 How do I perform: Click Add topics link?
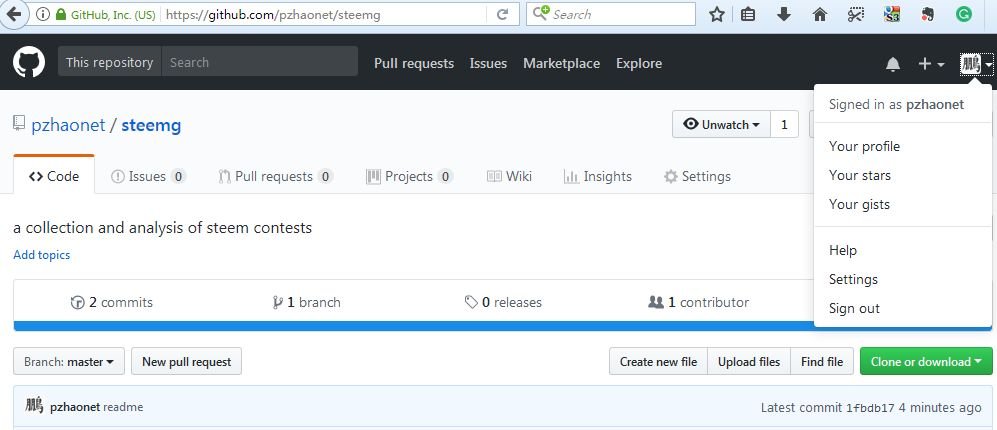pyautogui.click(x=42, y=254)
